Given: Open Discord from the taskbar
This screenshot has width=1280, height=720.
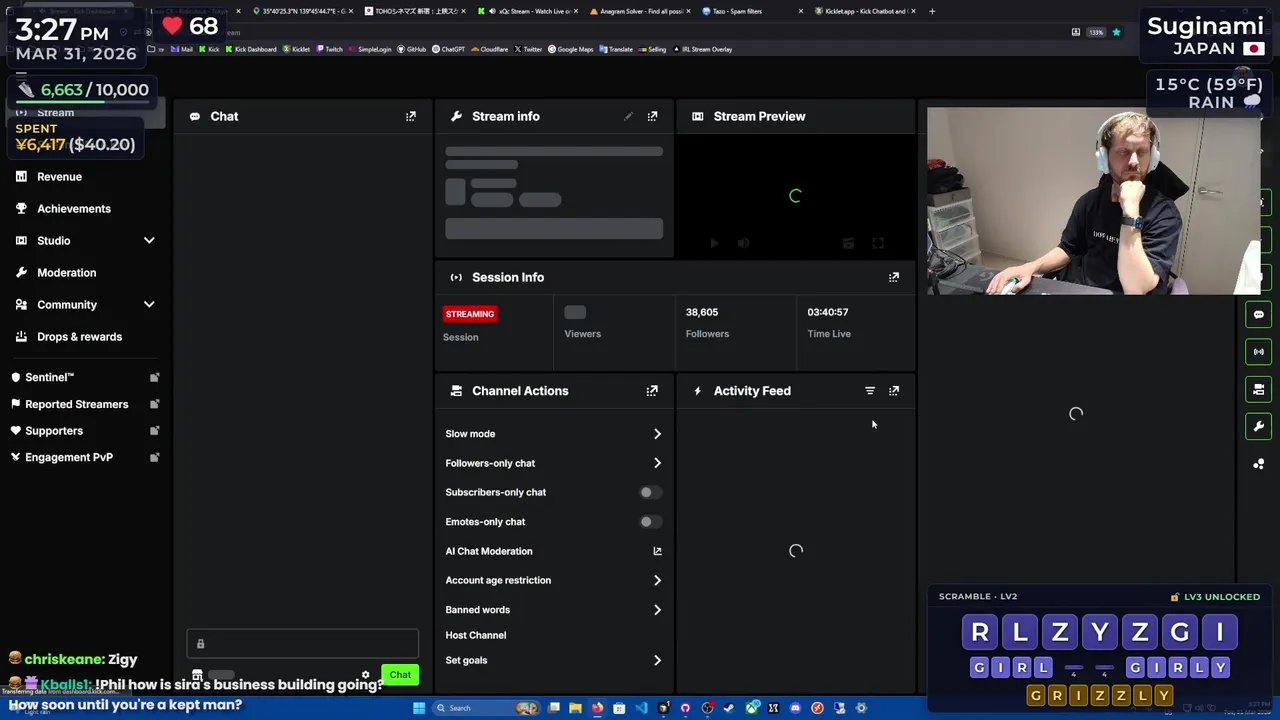Looking at the screenshot, I should [795, 708].
